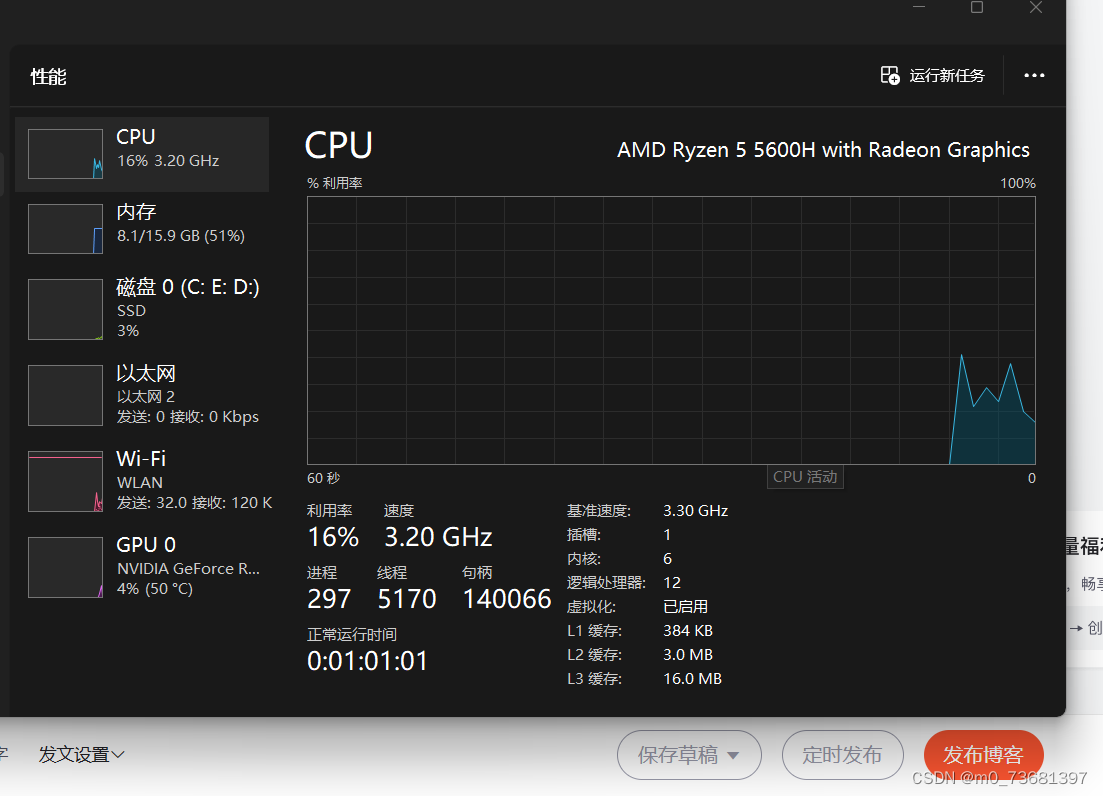Click the 发布博客 publish blog button
The width and height of the screenshot is (1103, 796).
click(x=983, y=755)
